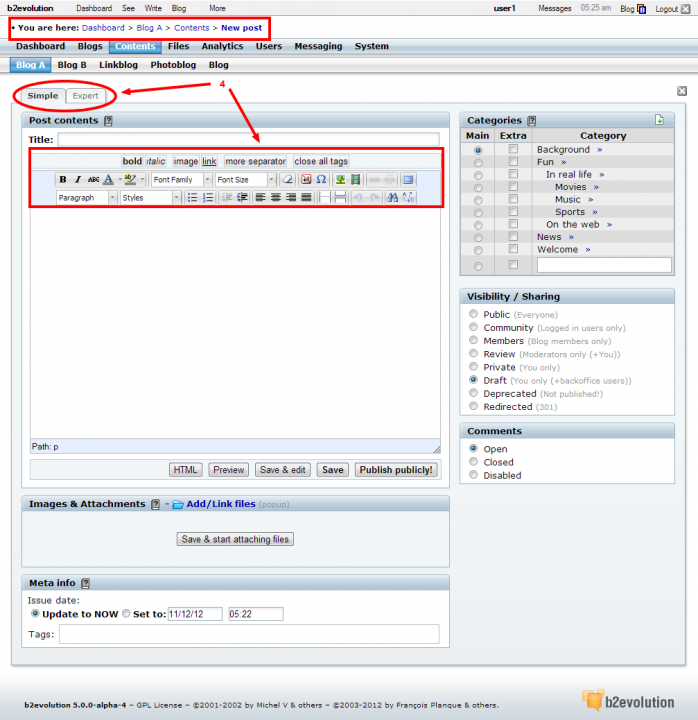
Task: Center align the text
Action: click(276, 197)
